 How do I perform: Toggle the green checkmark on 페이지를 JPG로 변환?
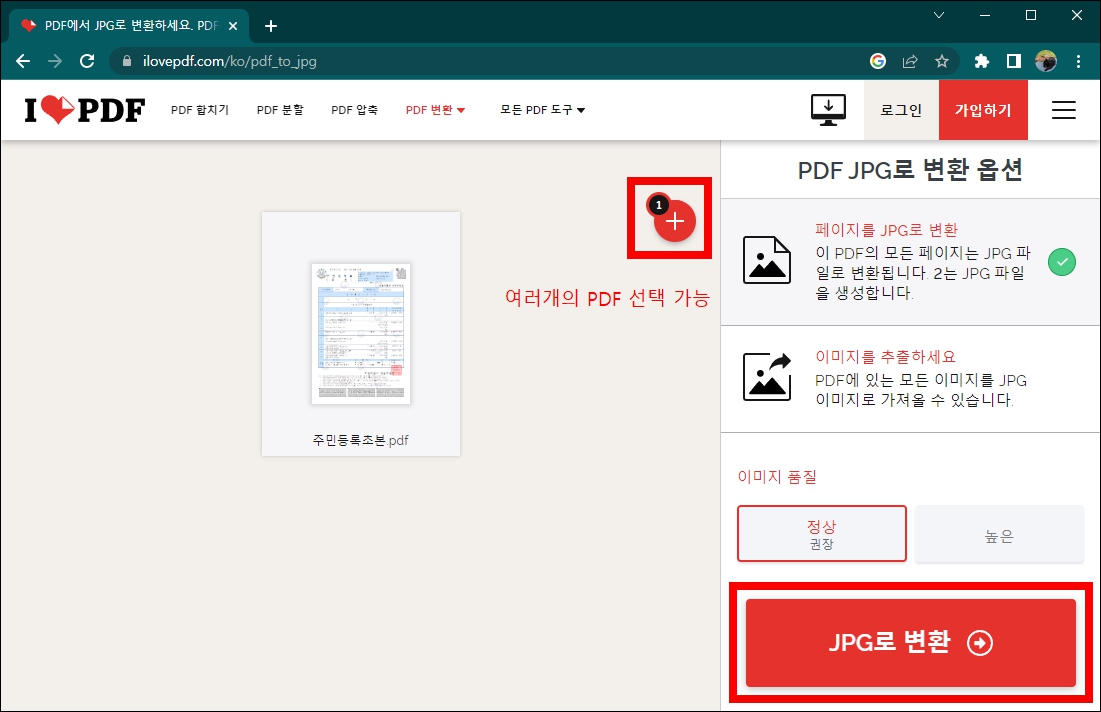tap(1061, 262)
